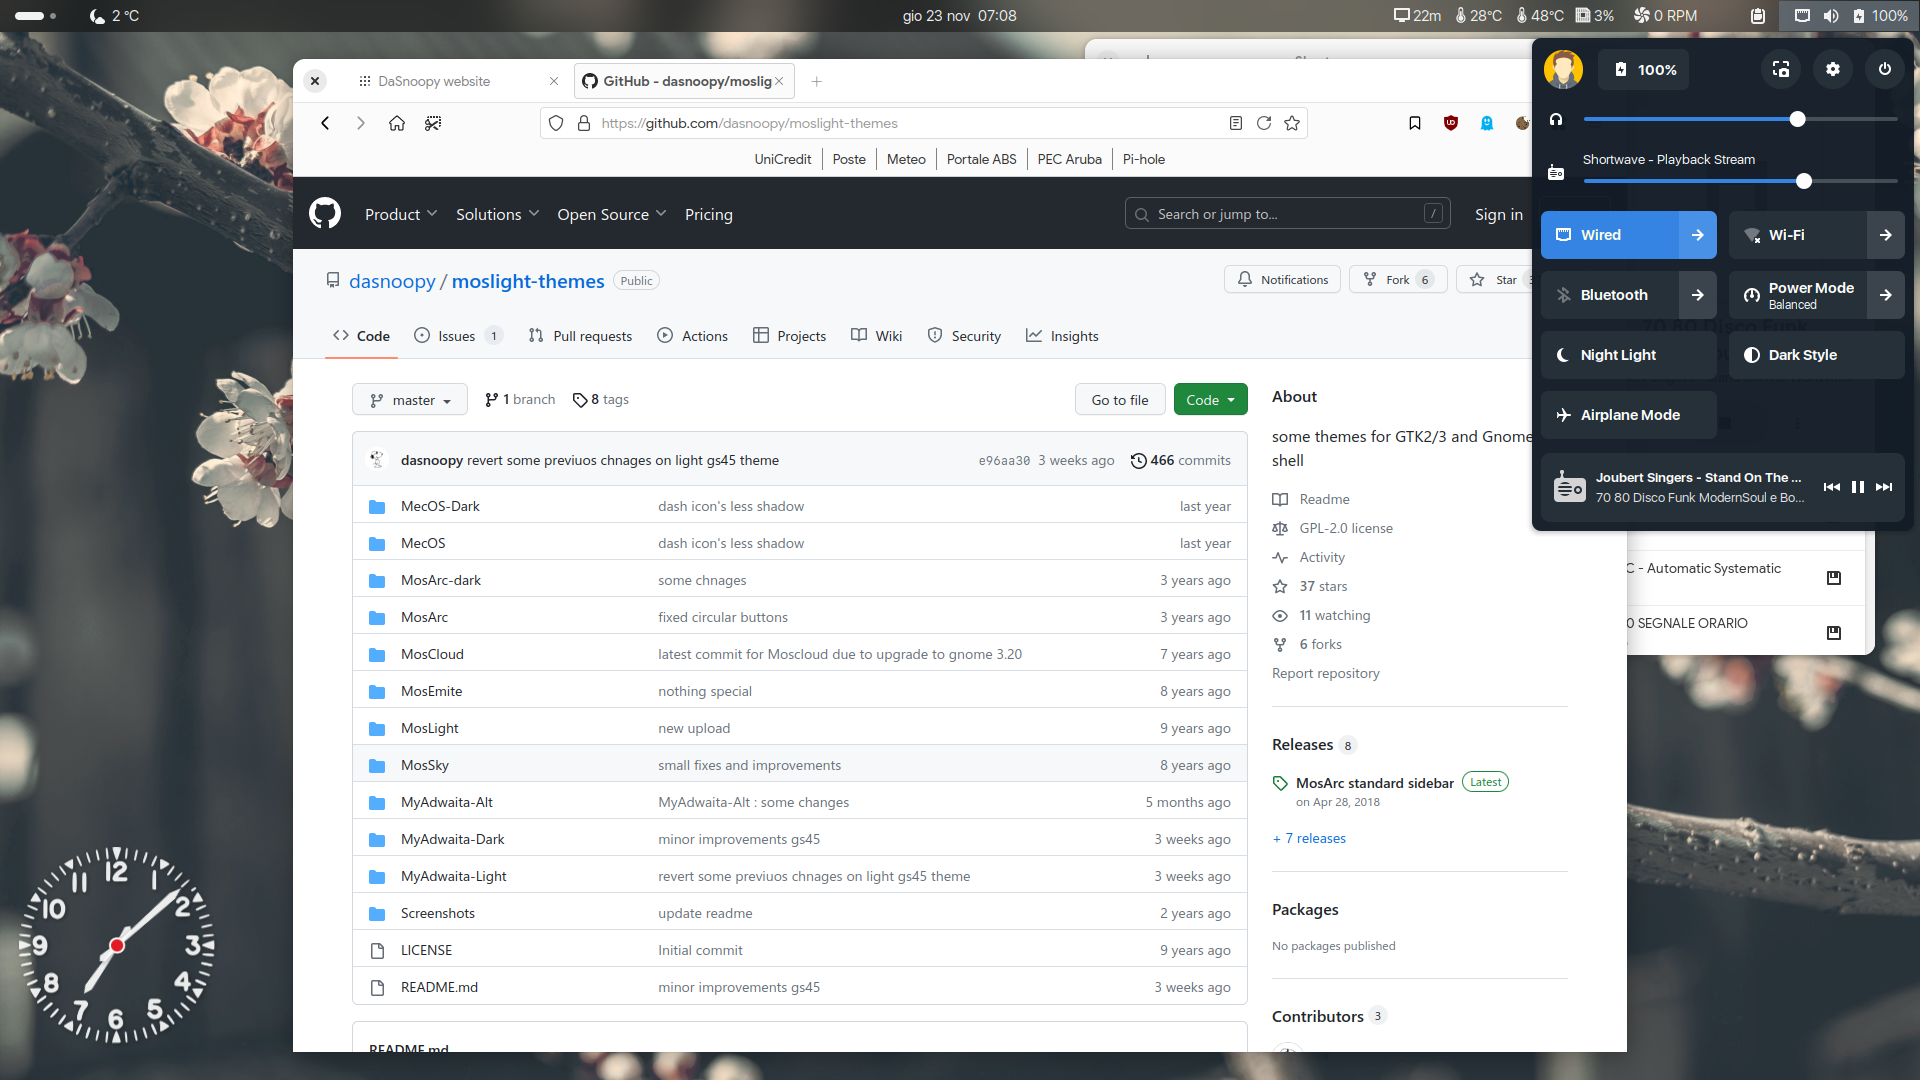Expand the Wired connection submenu arrow
Viewport: 1920px width, 1080px height.
pyautogui.click(x=1698, y=235)
